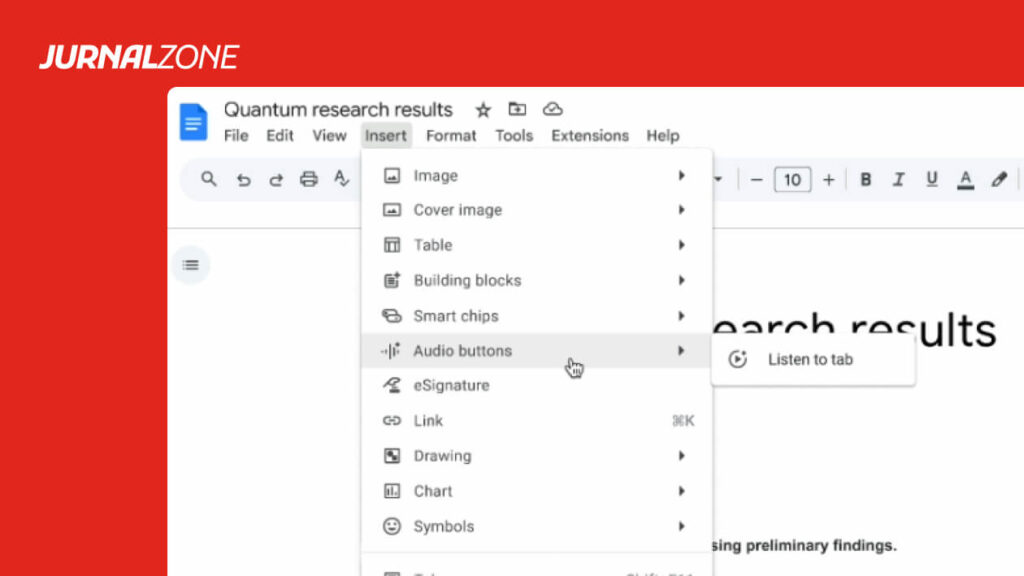Expand the Symbols submenu arrow
This screenshot has height=576, width=1024.
coord(681,526)
